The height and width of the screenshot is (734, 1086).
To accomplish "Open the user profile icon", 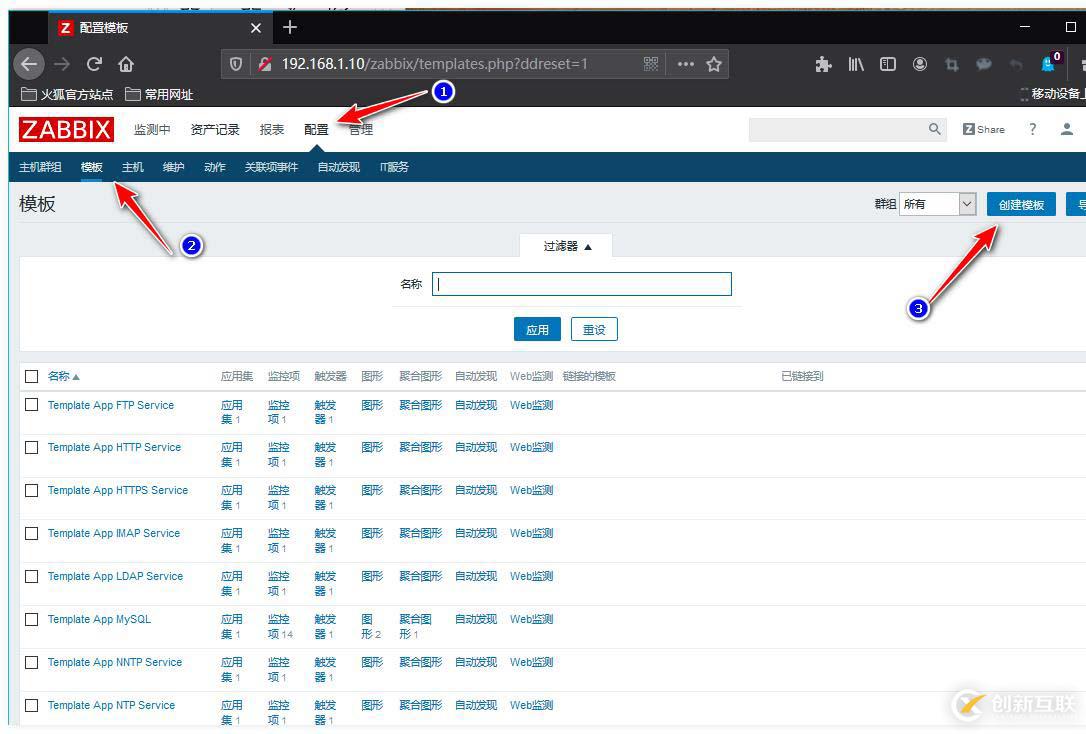I will point(1067,129).
